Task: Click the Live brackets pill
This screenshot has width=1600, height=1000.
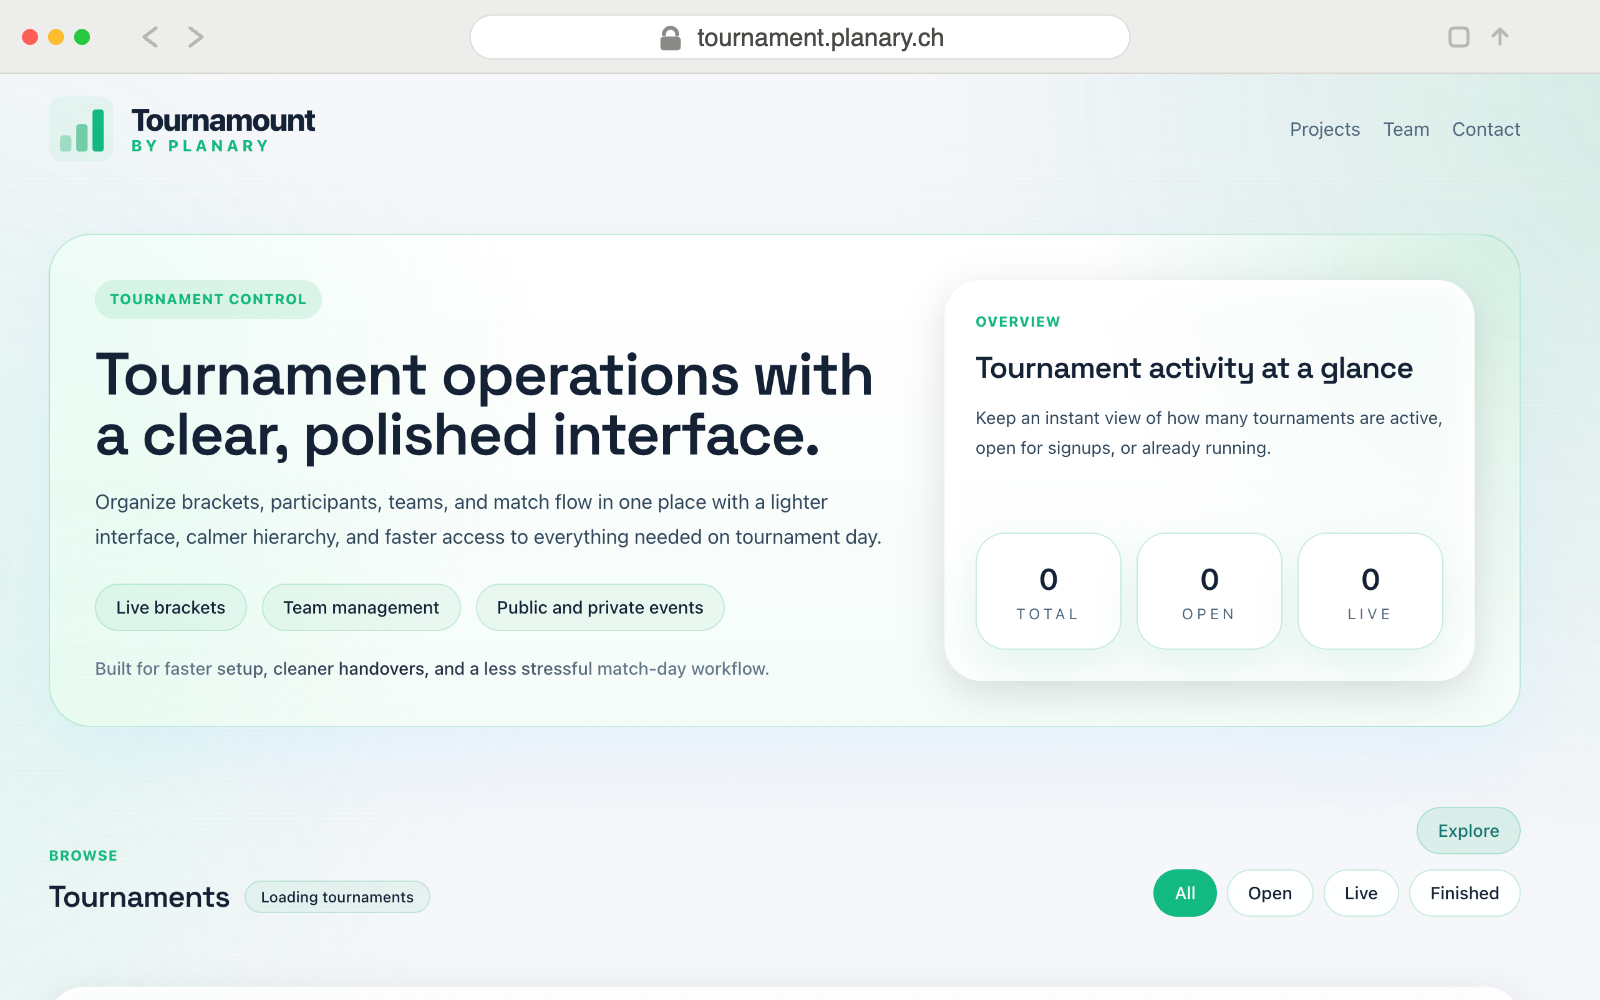Action: click(x=171, y=607)
